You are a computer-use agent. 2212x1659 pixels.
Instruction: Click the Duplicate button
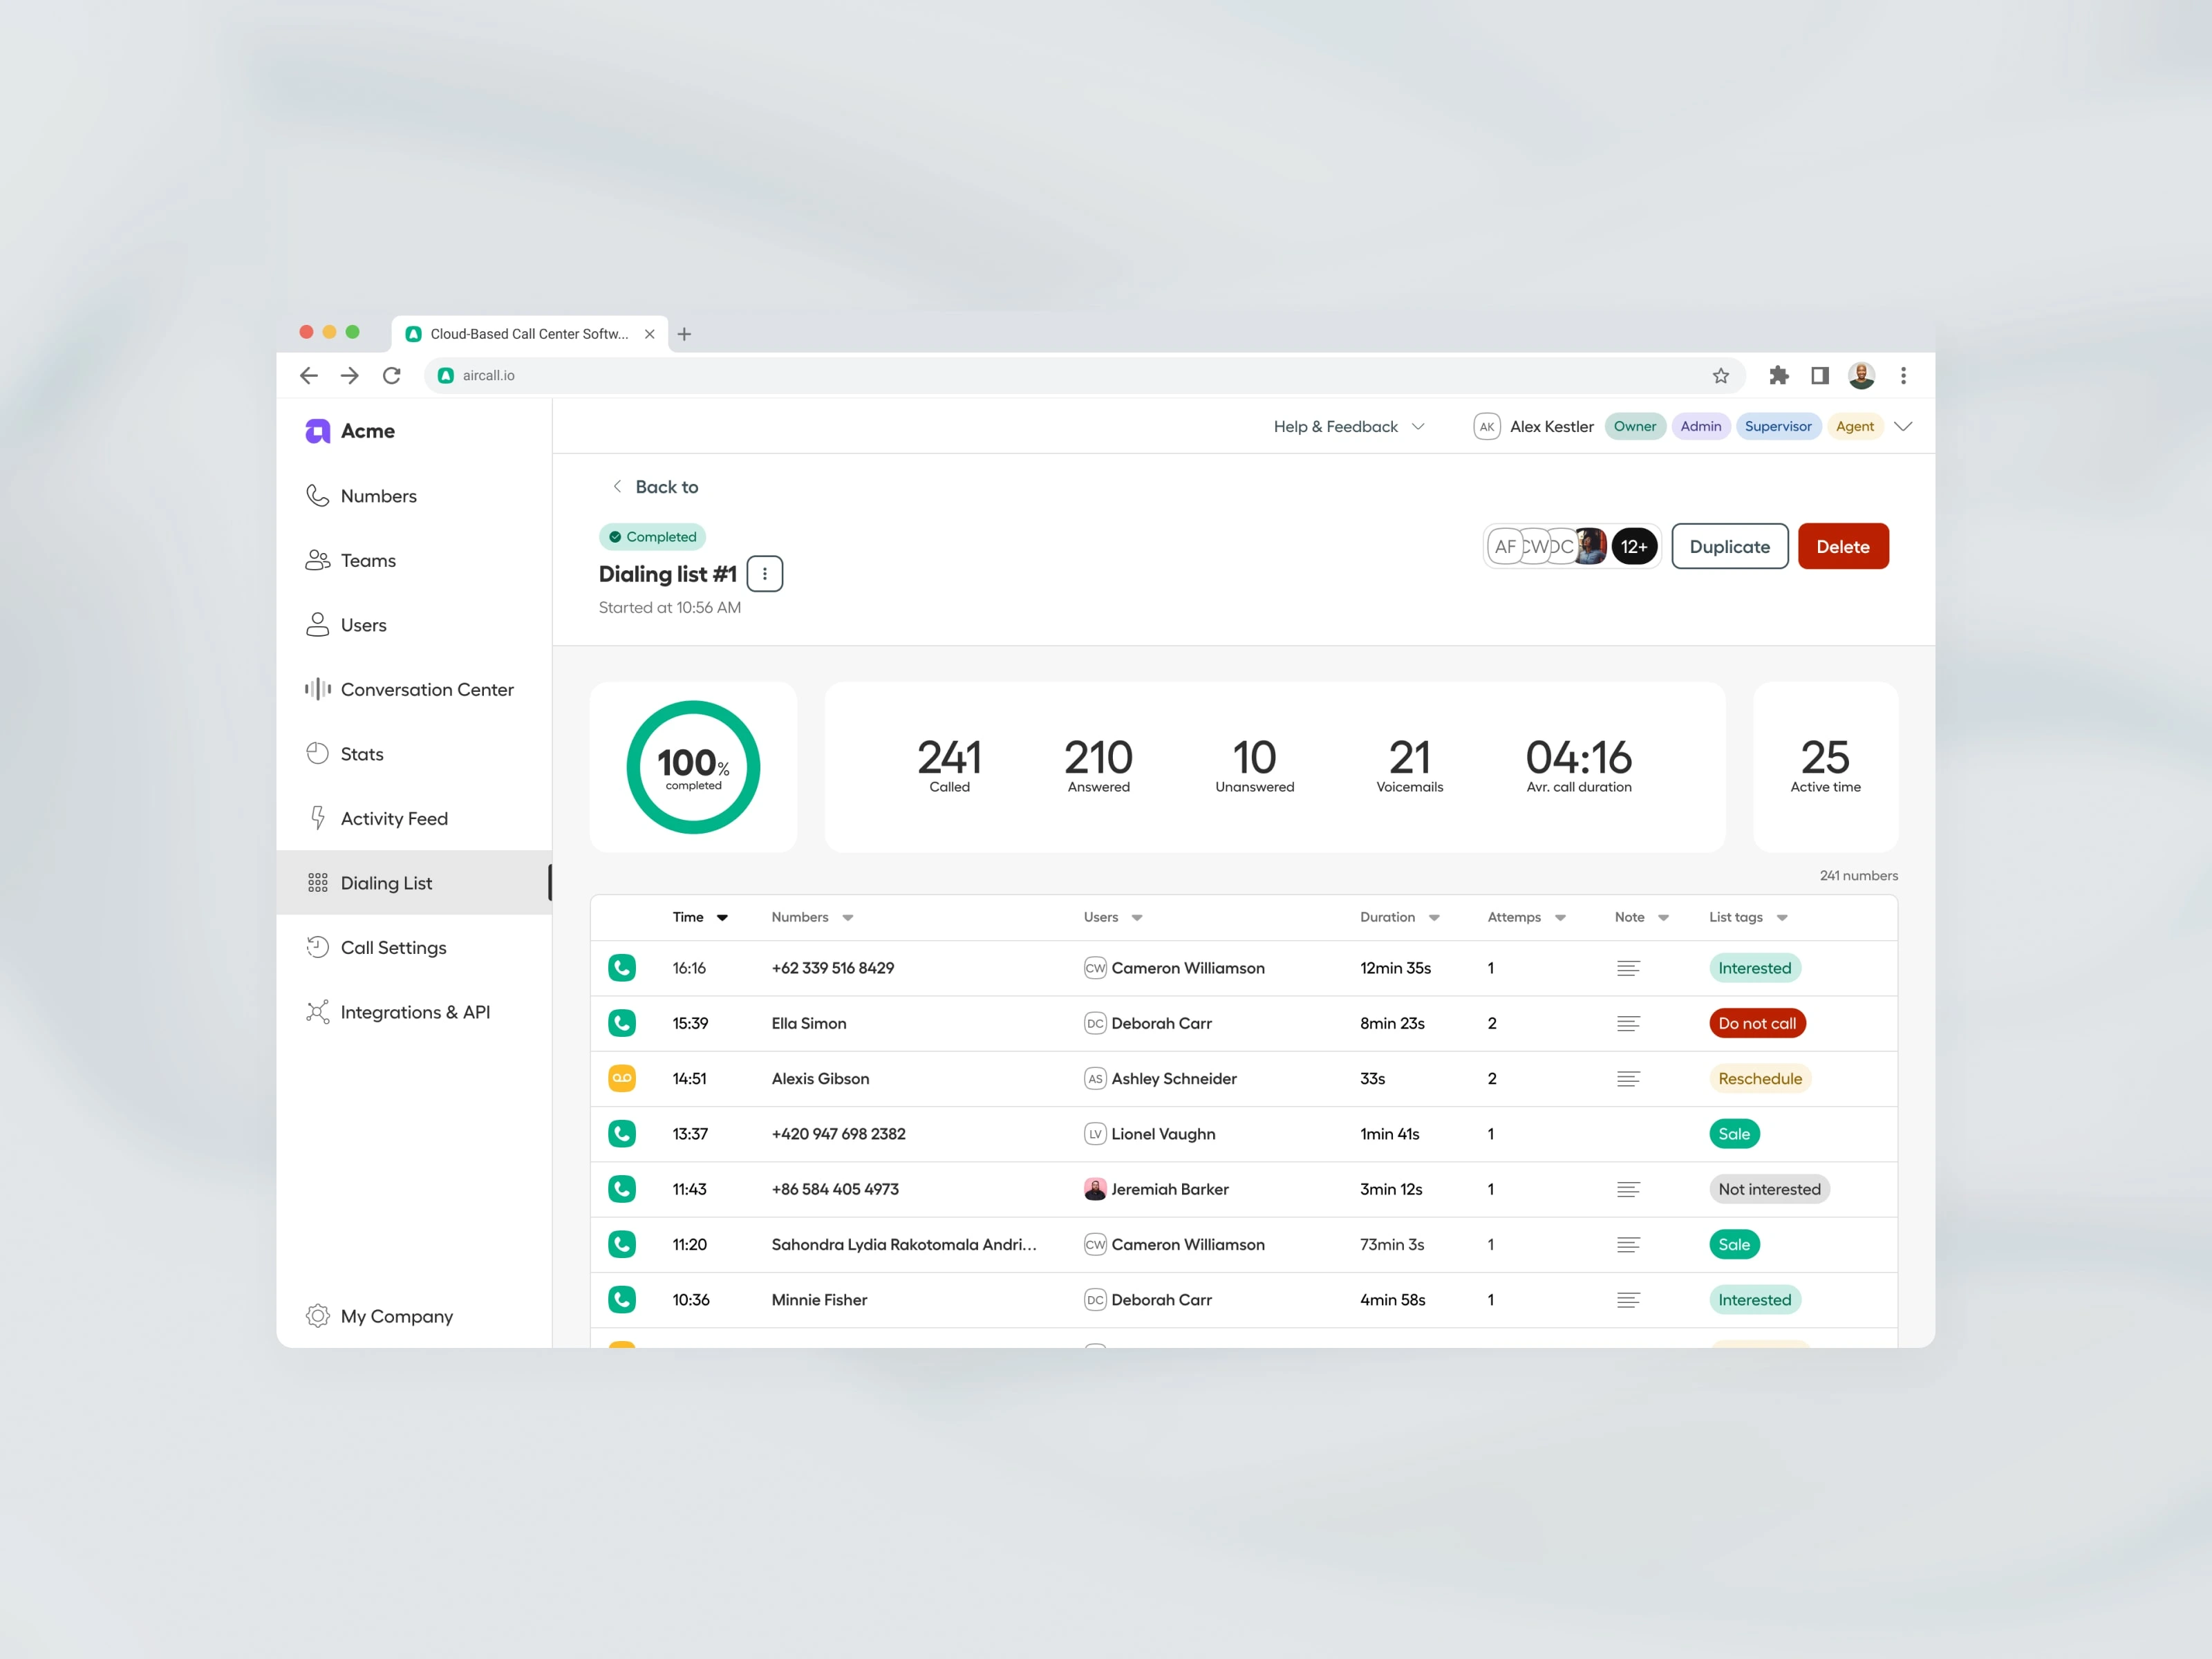(x=1729, y=546)
